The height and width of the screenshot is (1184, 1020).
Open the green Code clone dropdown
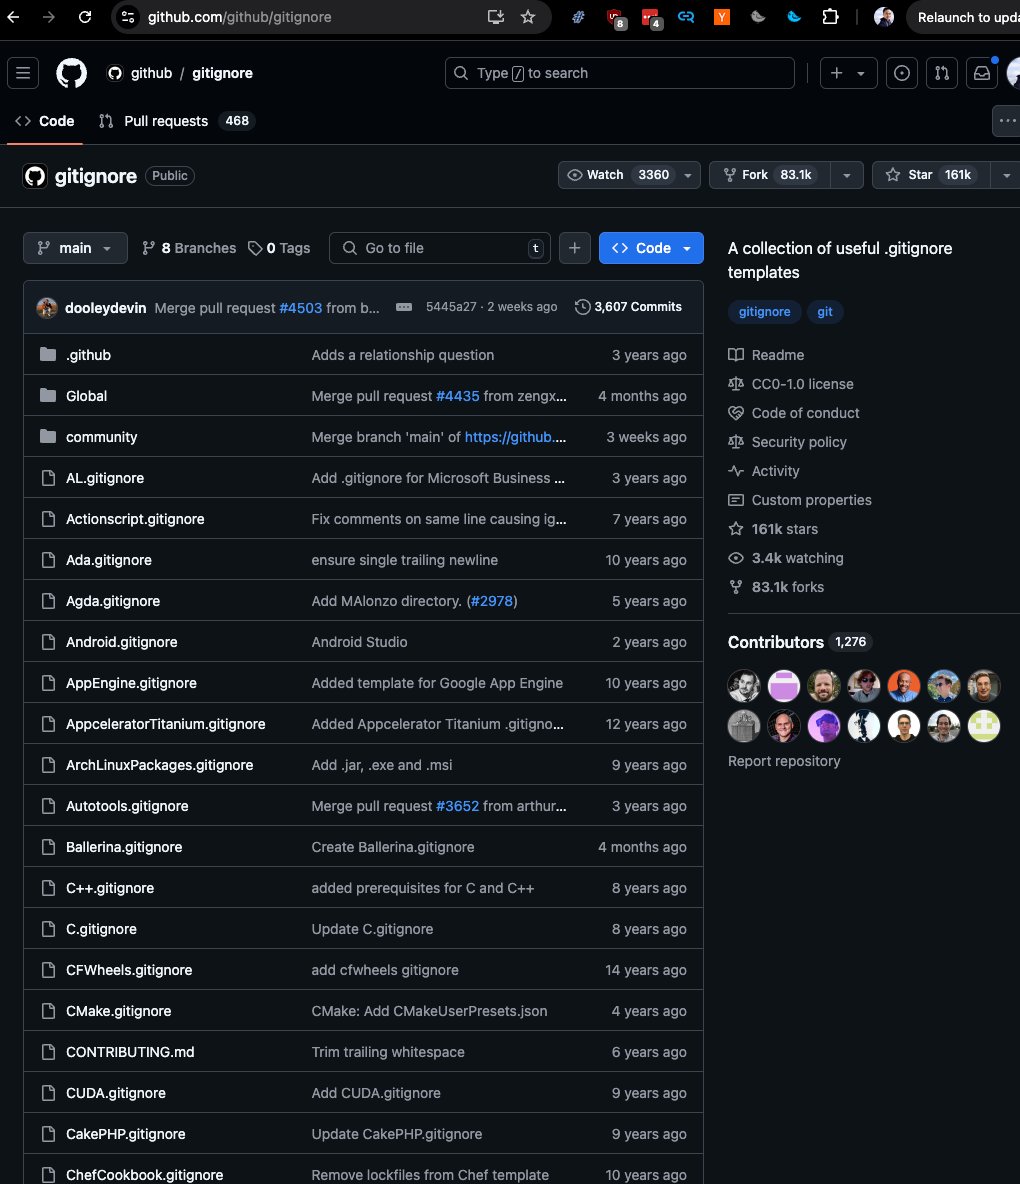point(651,248)
